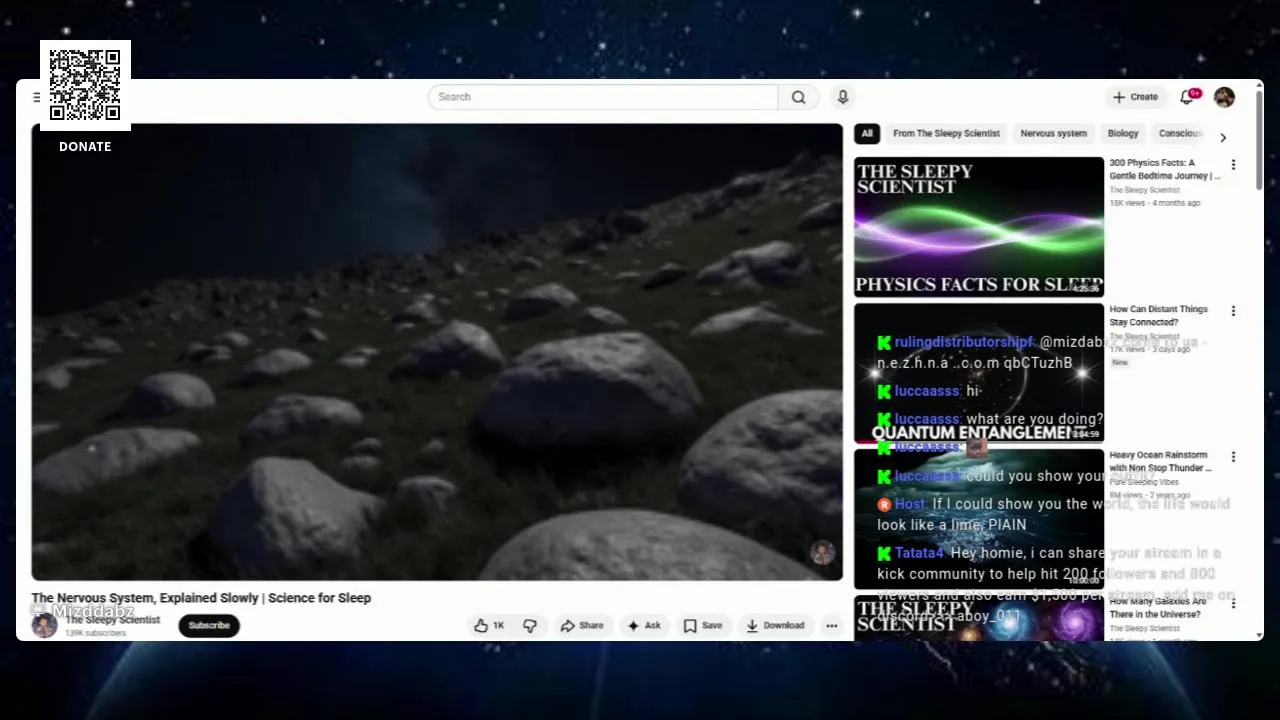Select the Conscious filter chip
Viewport: 1280px width, 720px height.
pyautogui.click(x=1179, y=133)
